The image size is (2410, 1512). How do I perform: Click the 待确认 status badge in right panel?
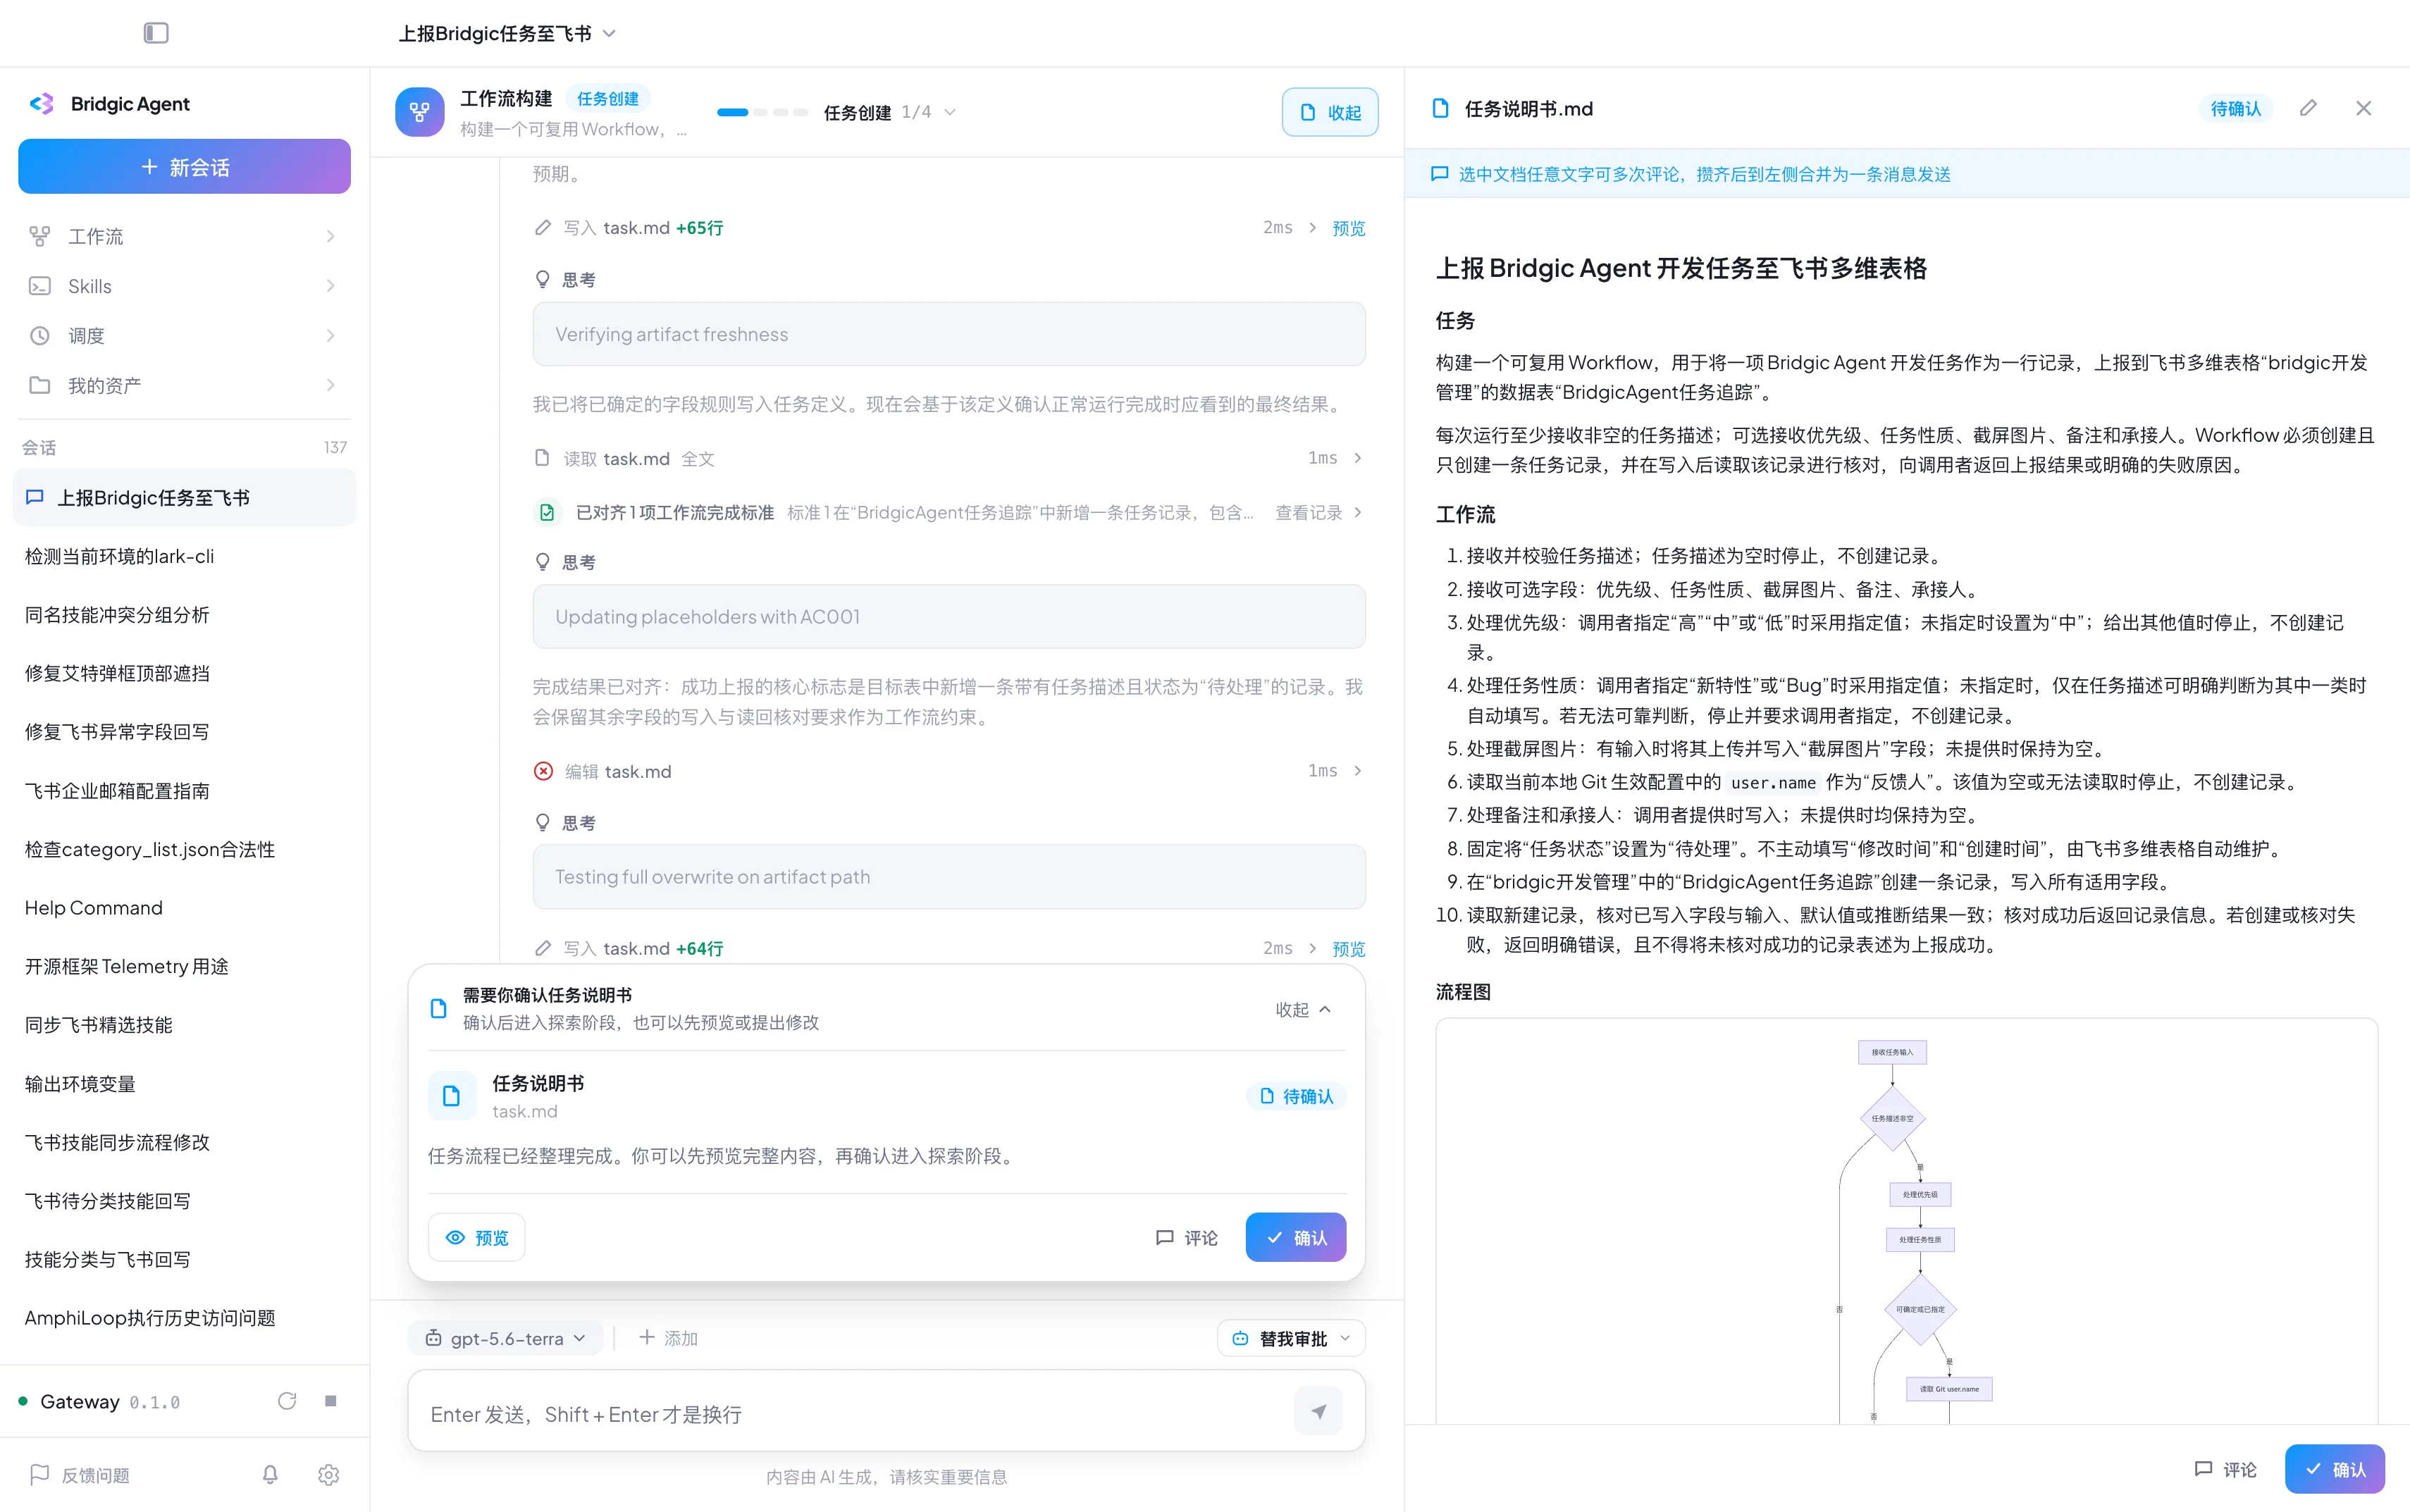click(2236, 108)
